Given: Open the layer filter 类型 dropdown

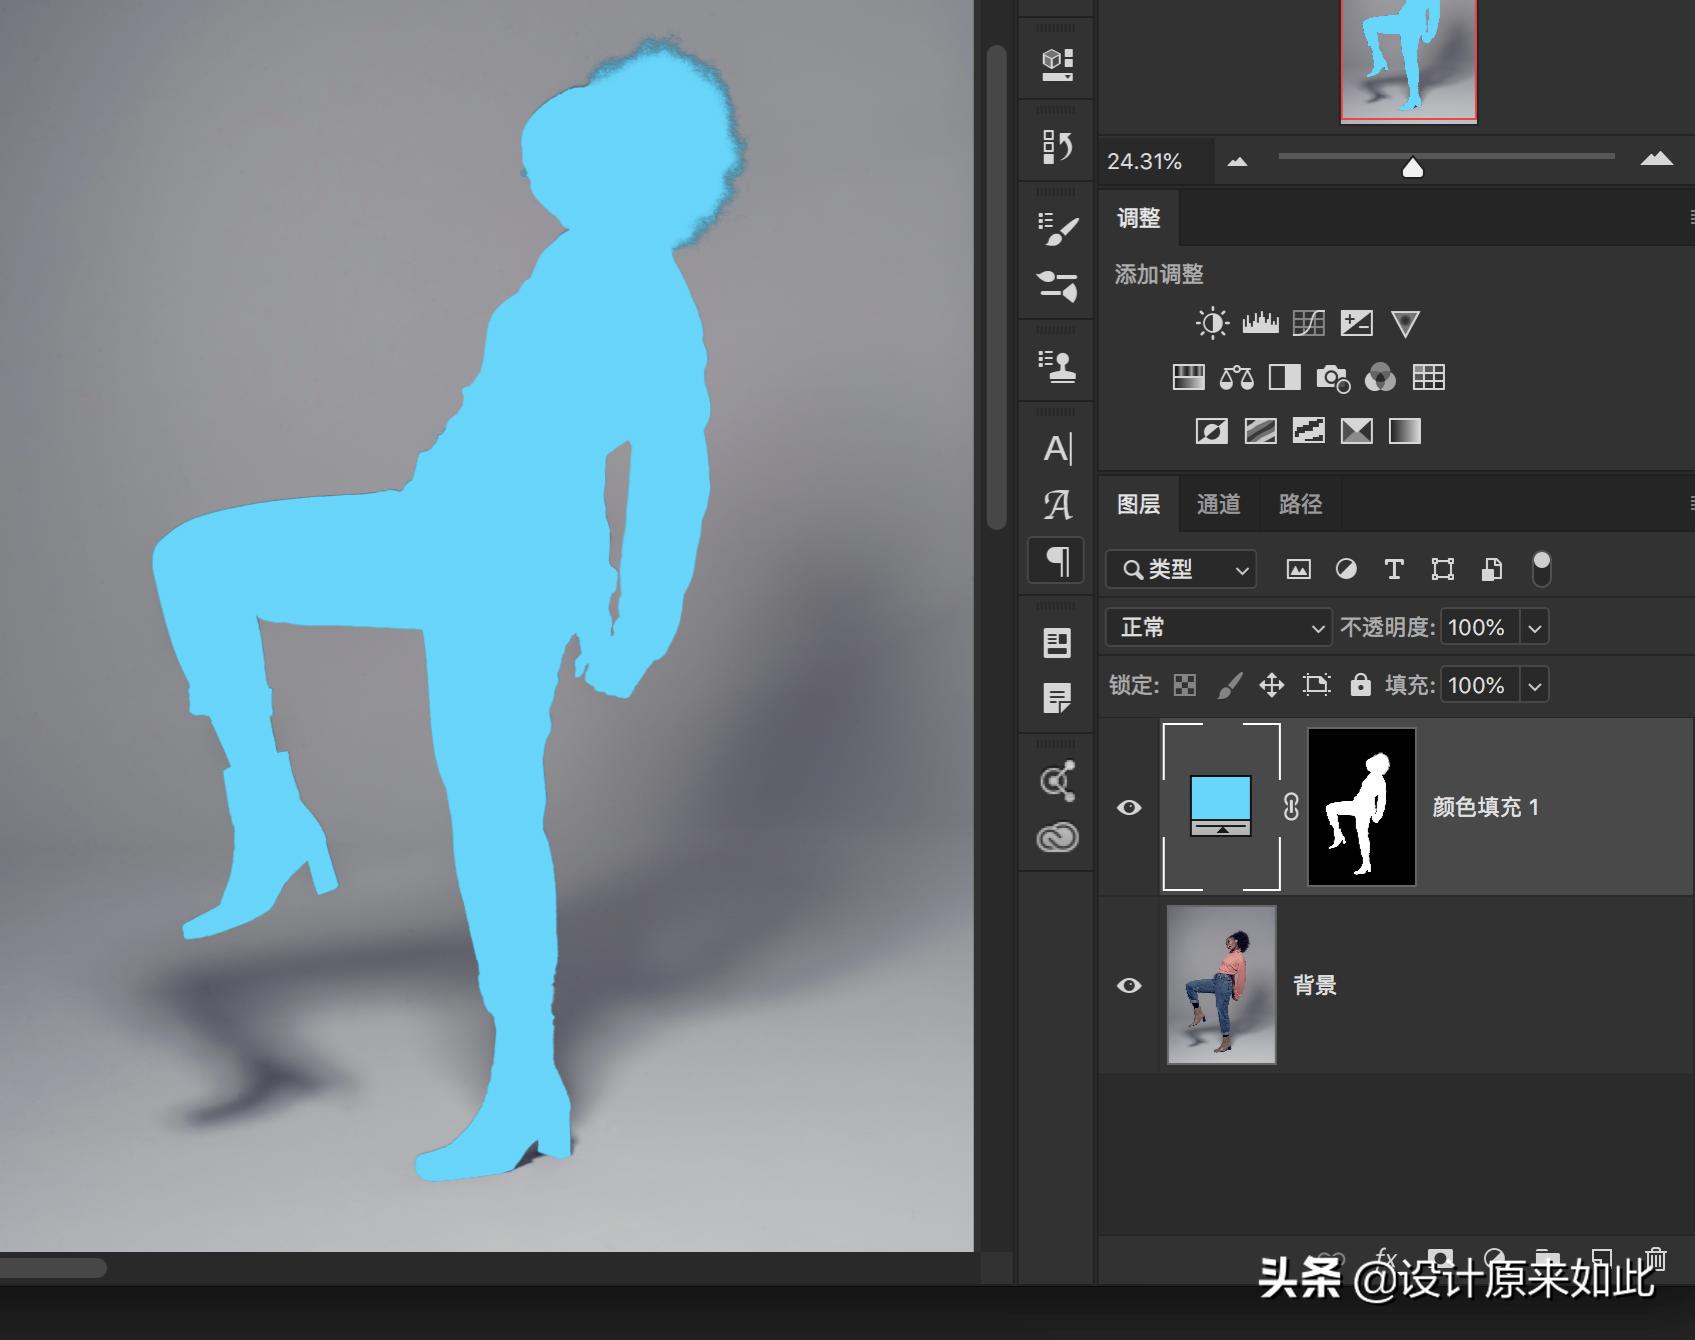Looking at the screenshot, I should point(1180,569).
